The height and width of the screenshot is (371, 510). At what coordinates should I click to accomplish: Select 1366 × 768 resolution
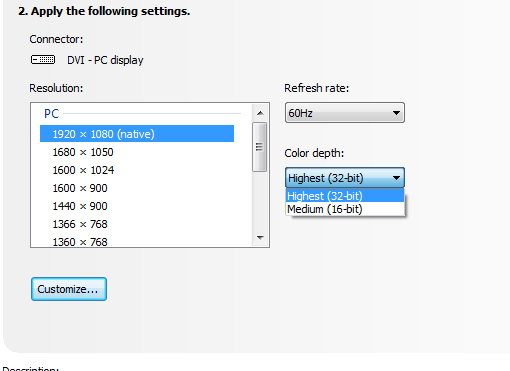(x=137, y=224)
